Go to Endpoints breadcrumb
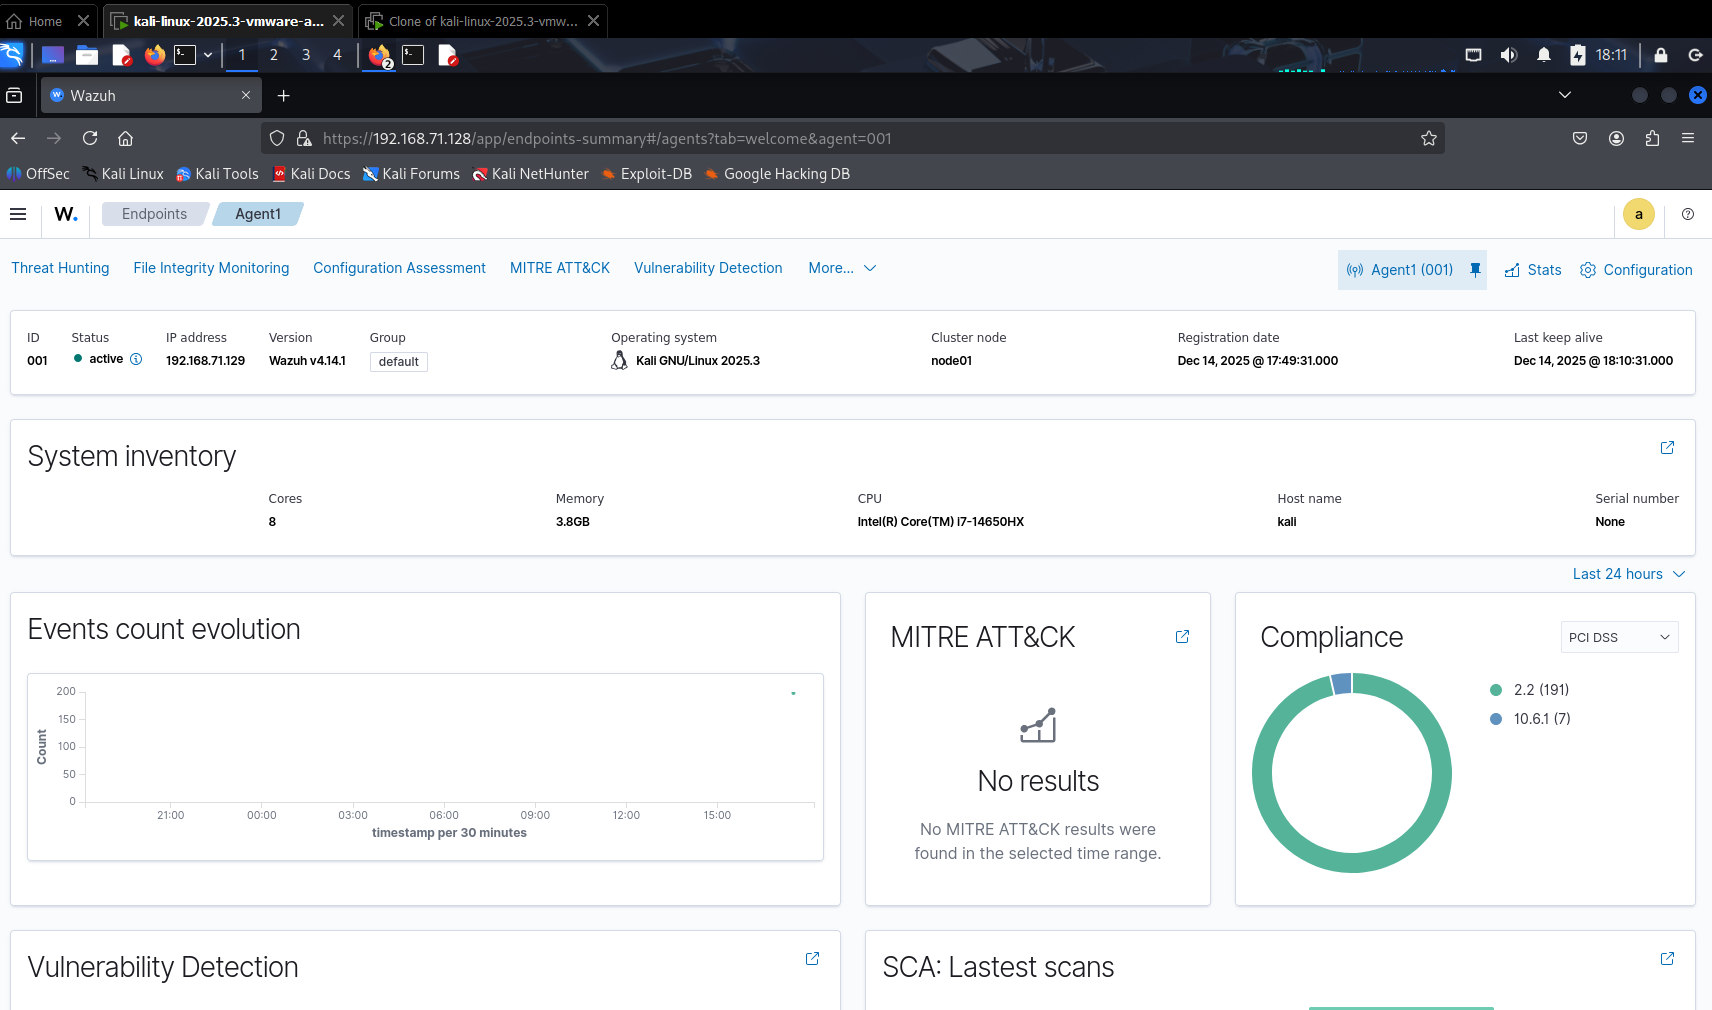Screen dimensions: 1712x1010 coord(154,214)
